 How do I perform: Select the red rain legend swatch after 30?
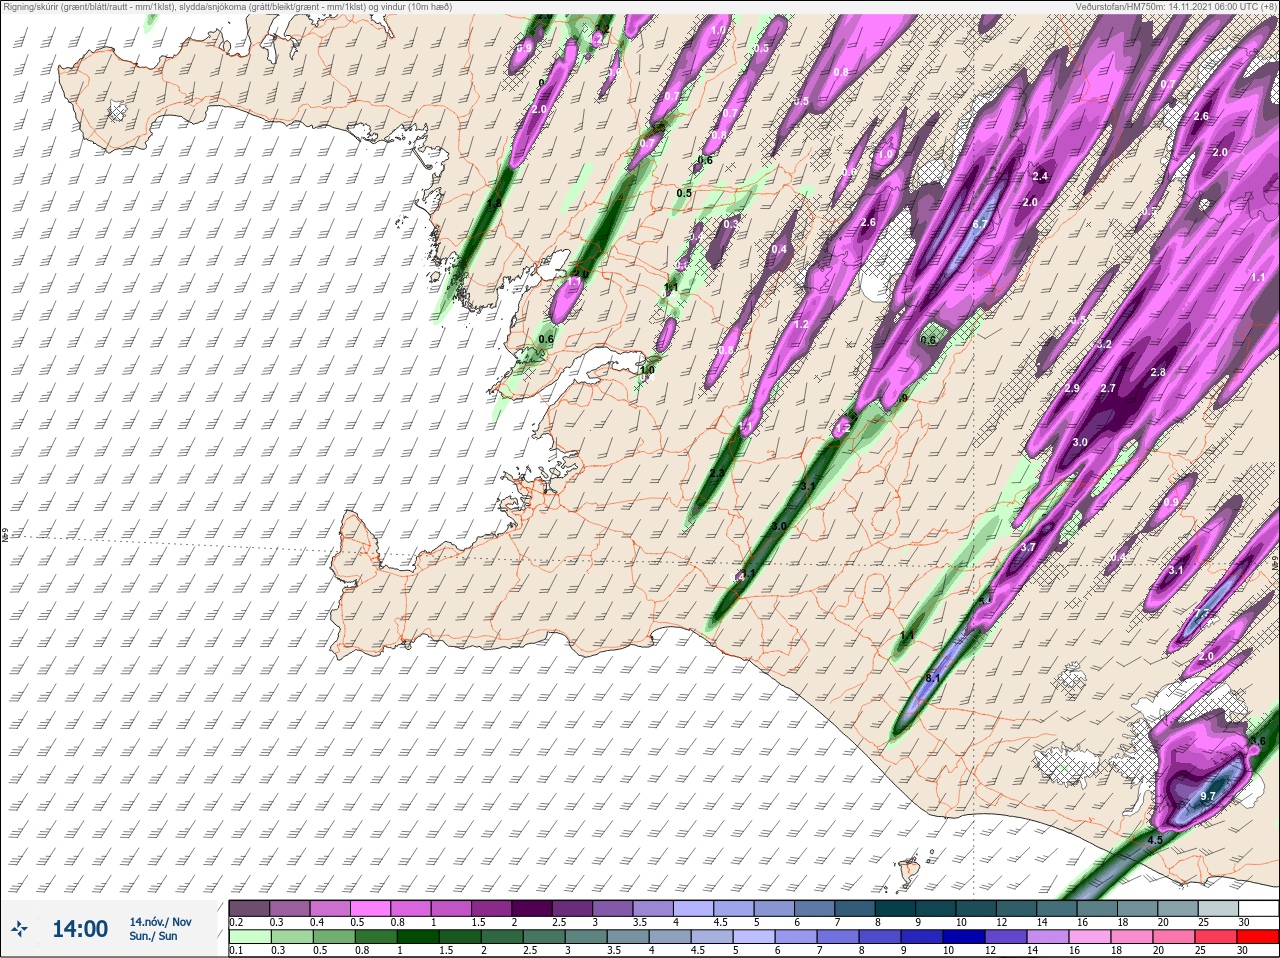pos(1257,937)
